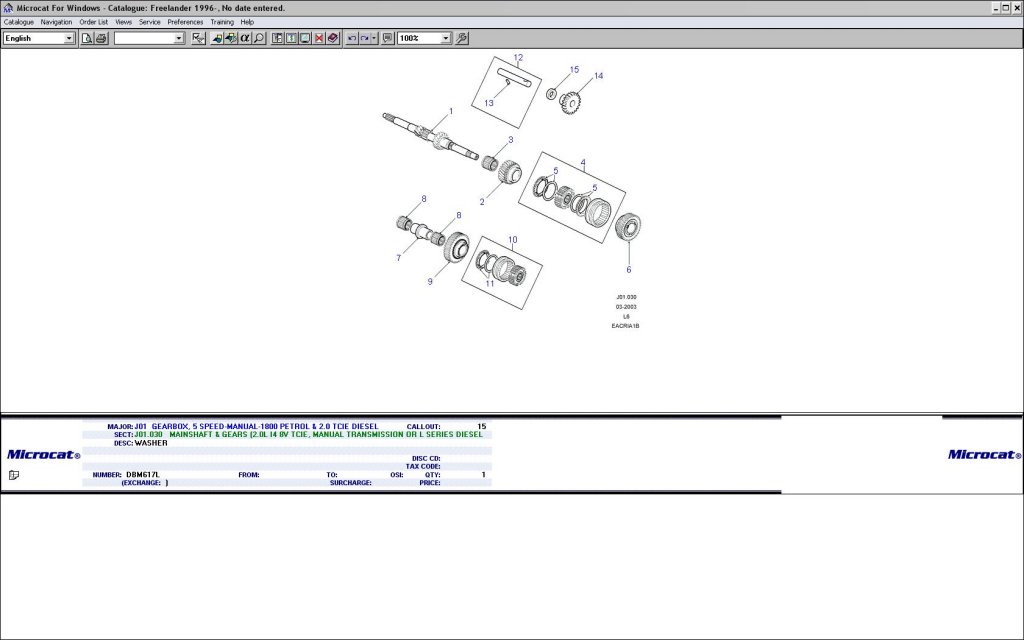Open the Help menu

247,22
